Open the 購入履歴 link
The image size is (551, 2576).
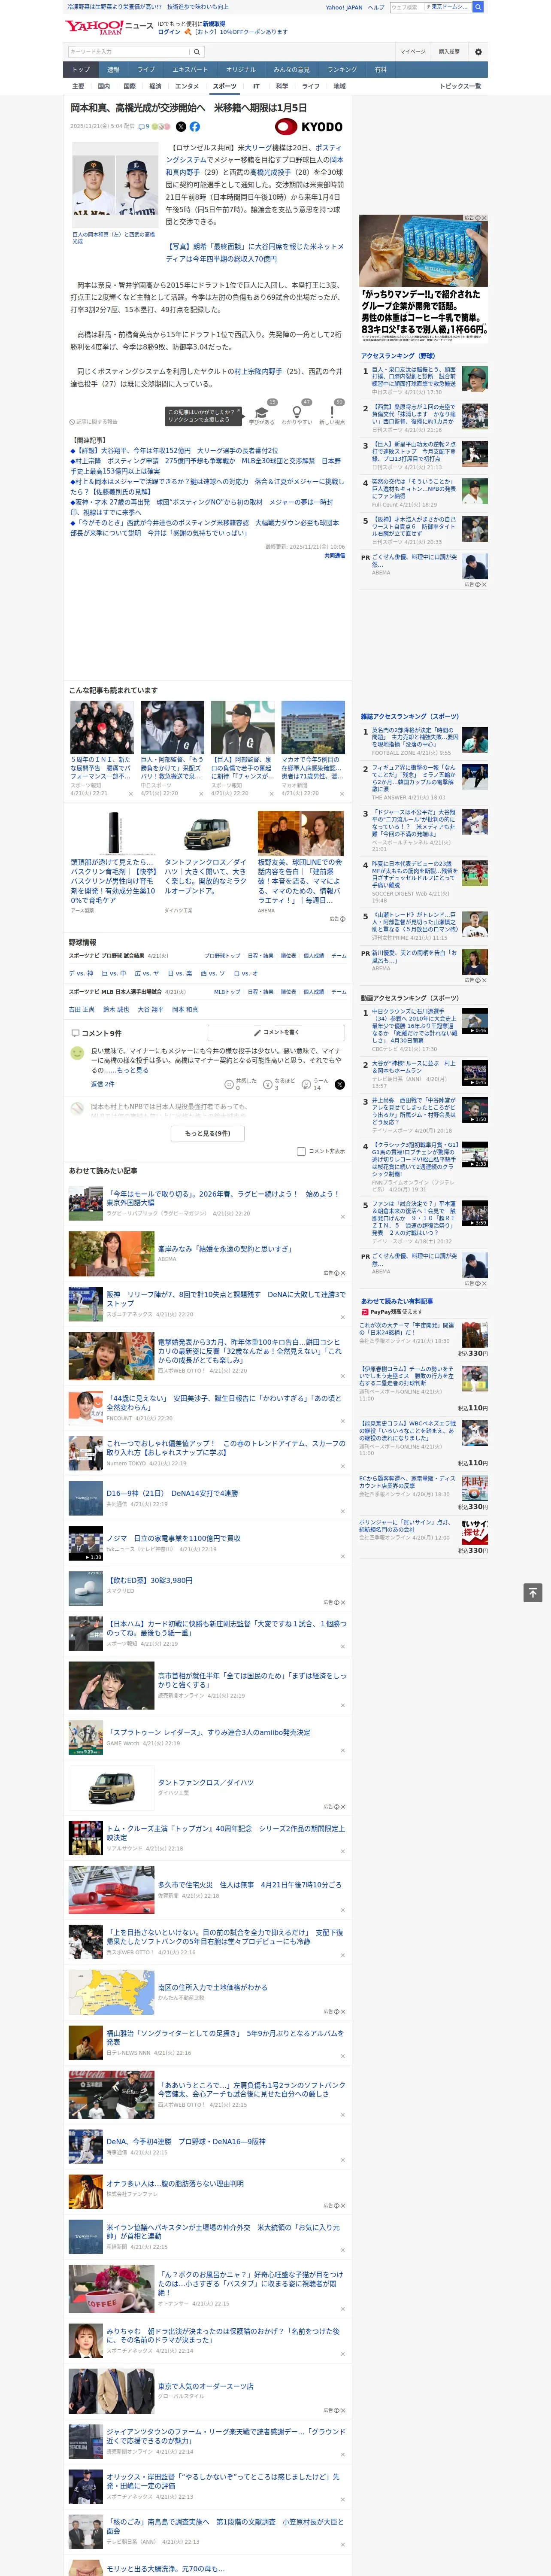tap(449, 52)
